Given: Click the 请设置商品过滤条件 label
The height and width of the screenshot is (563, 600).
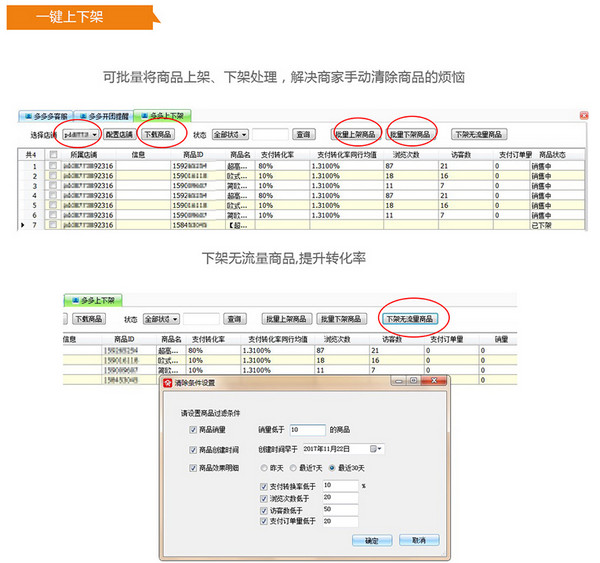Looking at the screenshot, I should tap(210, 413).
